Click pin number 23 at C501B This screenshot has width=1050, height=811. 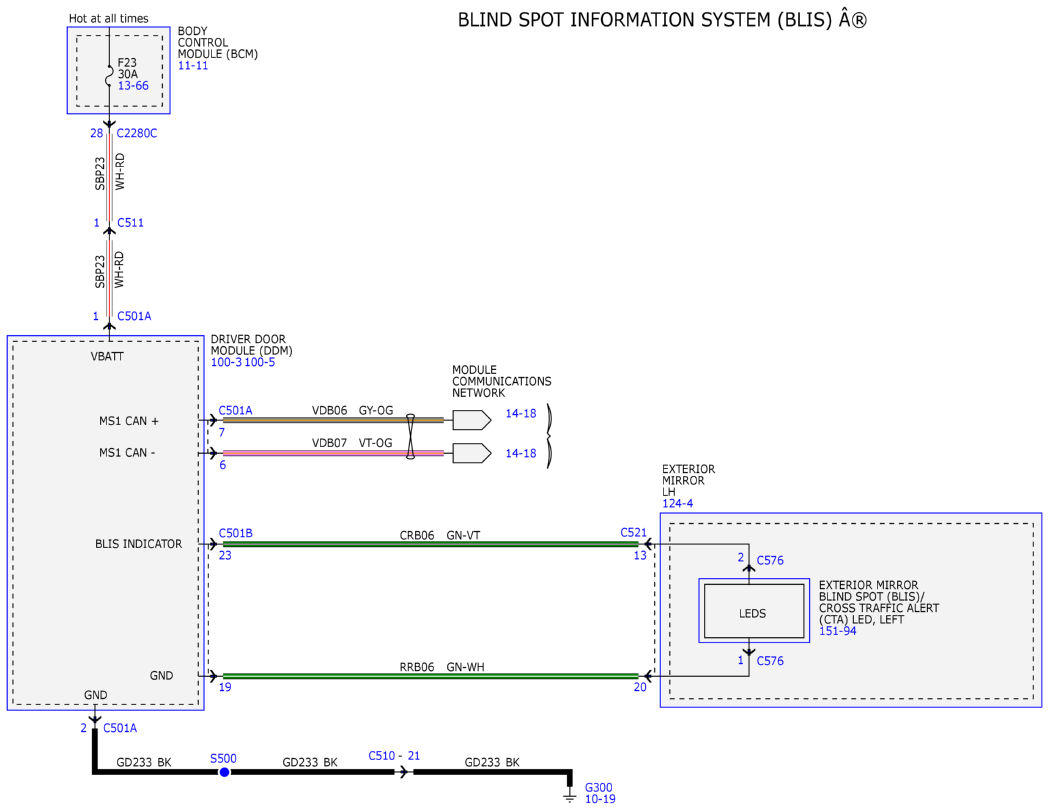tap(225, 555)
